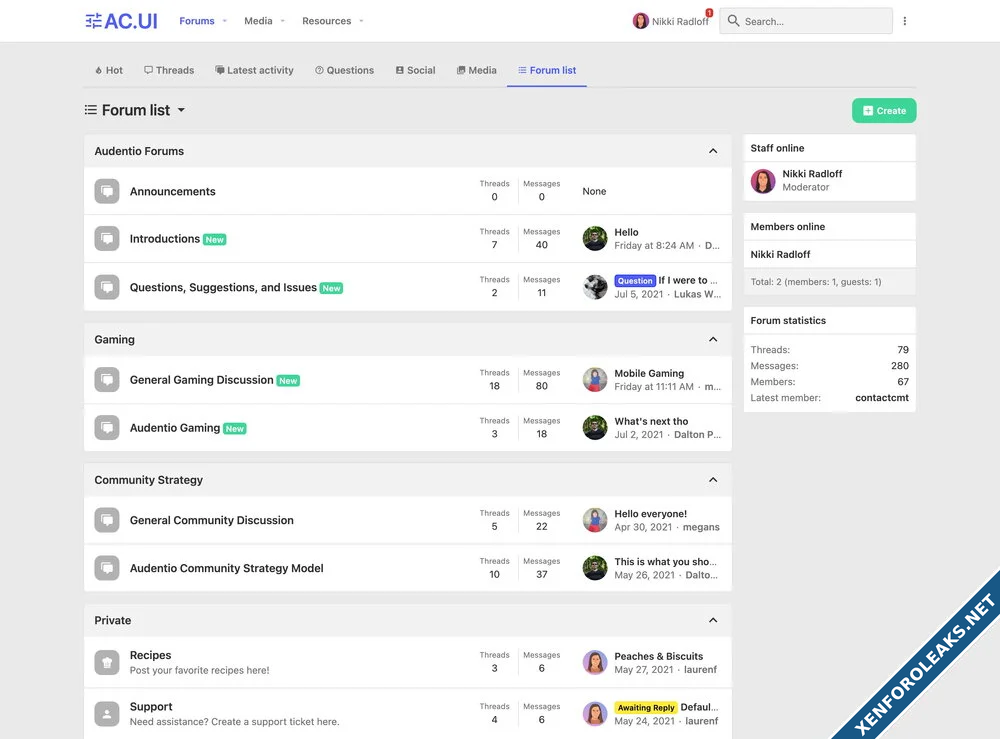
Task: Click the avatar beside Peaches & Biscuits
Action: pos(595,662)
